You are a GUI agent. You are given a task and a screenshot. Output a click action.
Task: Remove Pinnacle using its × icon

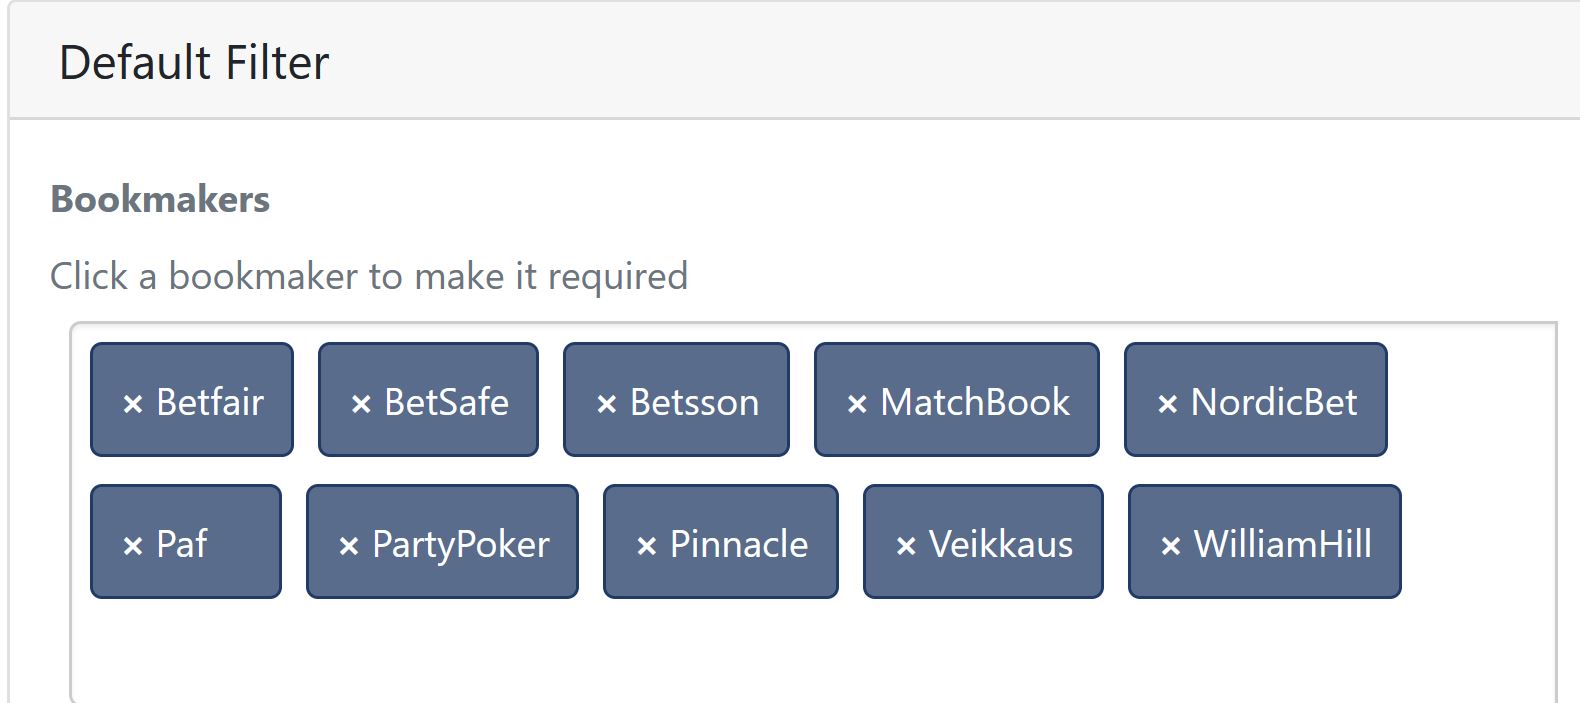coord(646,546)
